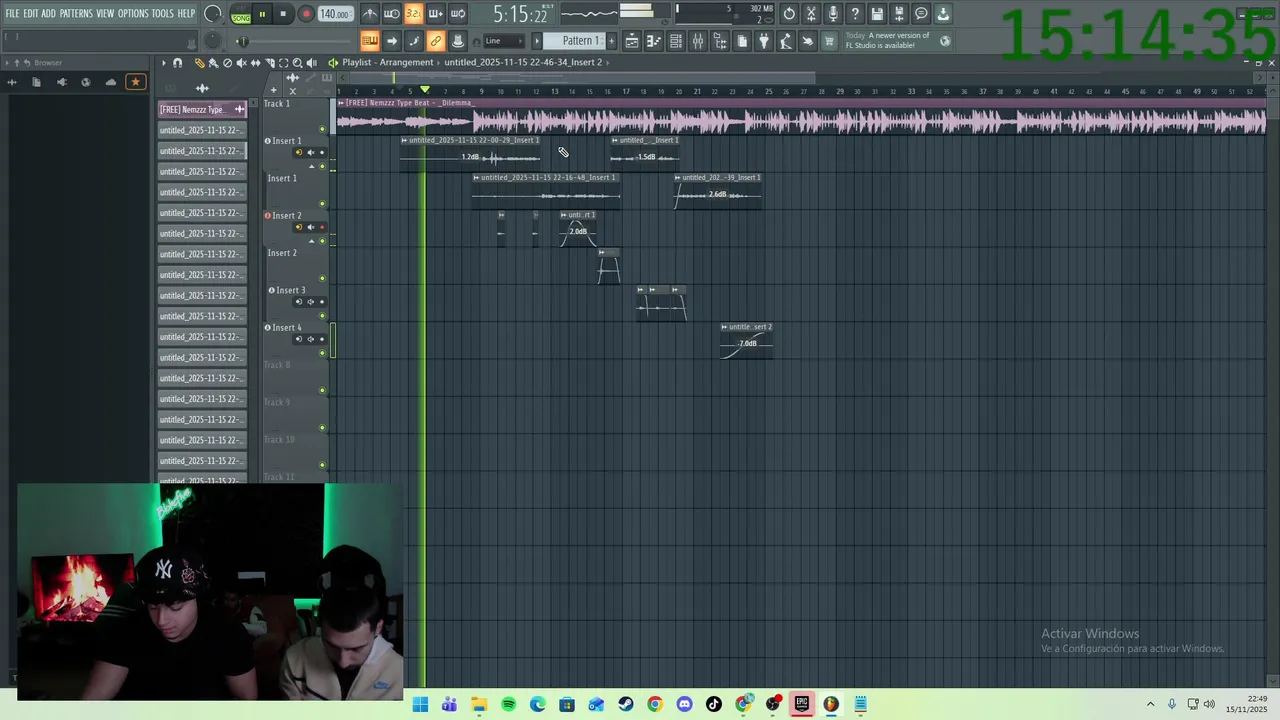Select the playlist slip tool
The image size is (1280, 720).
point(255,62)
